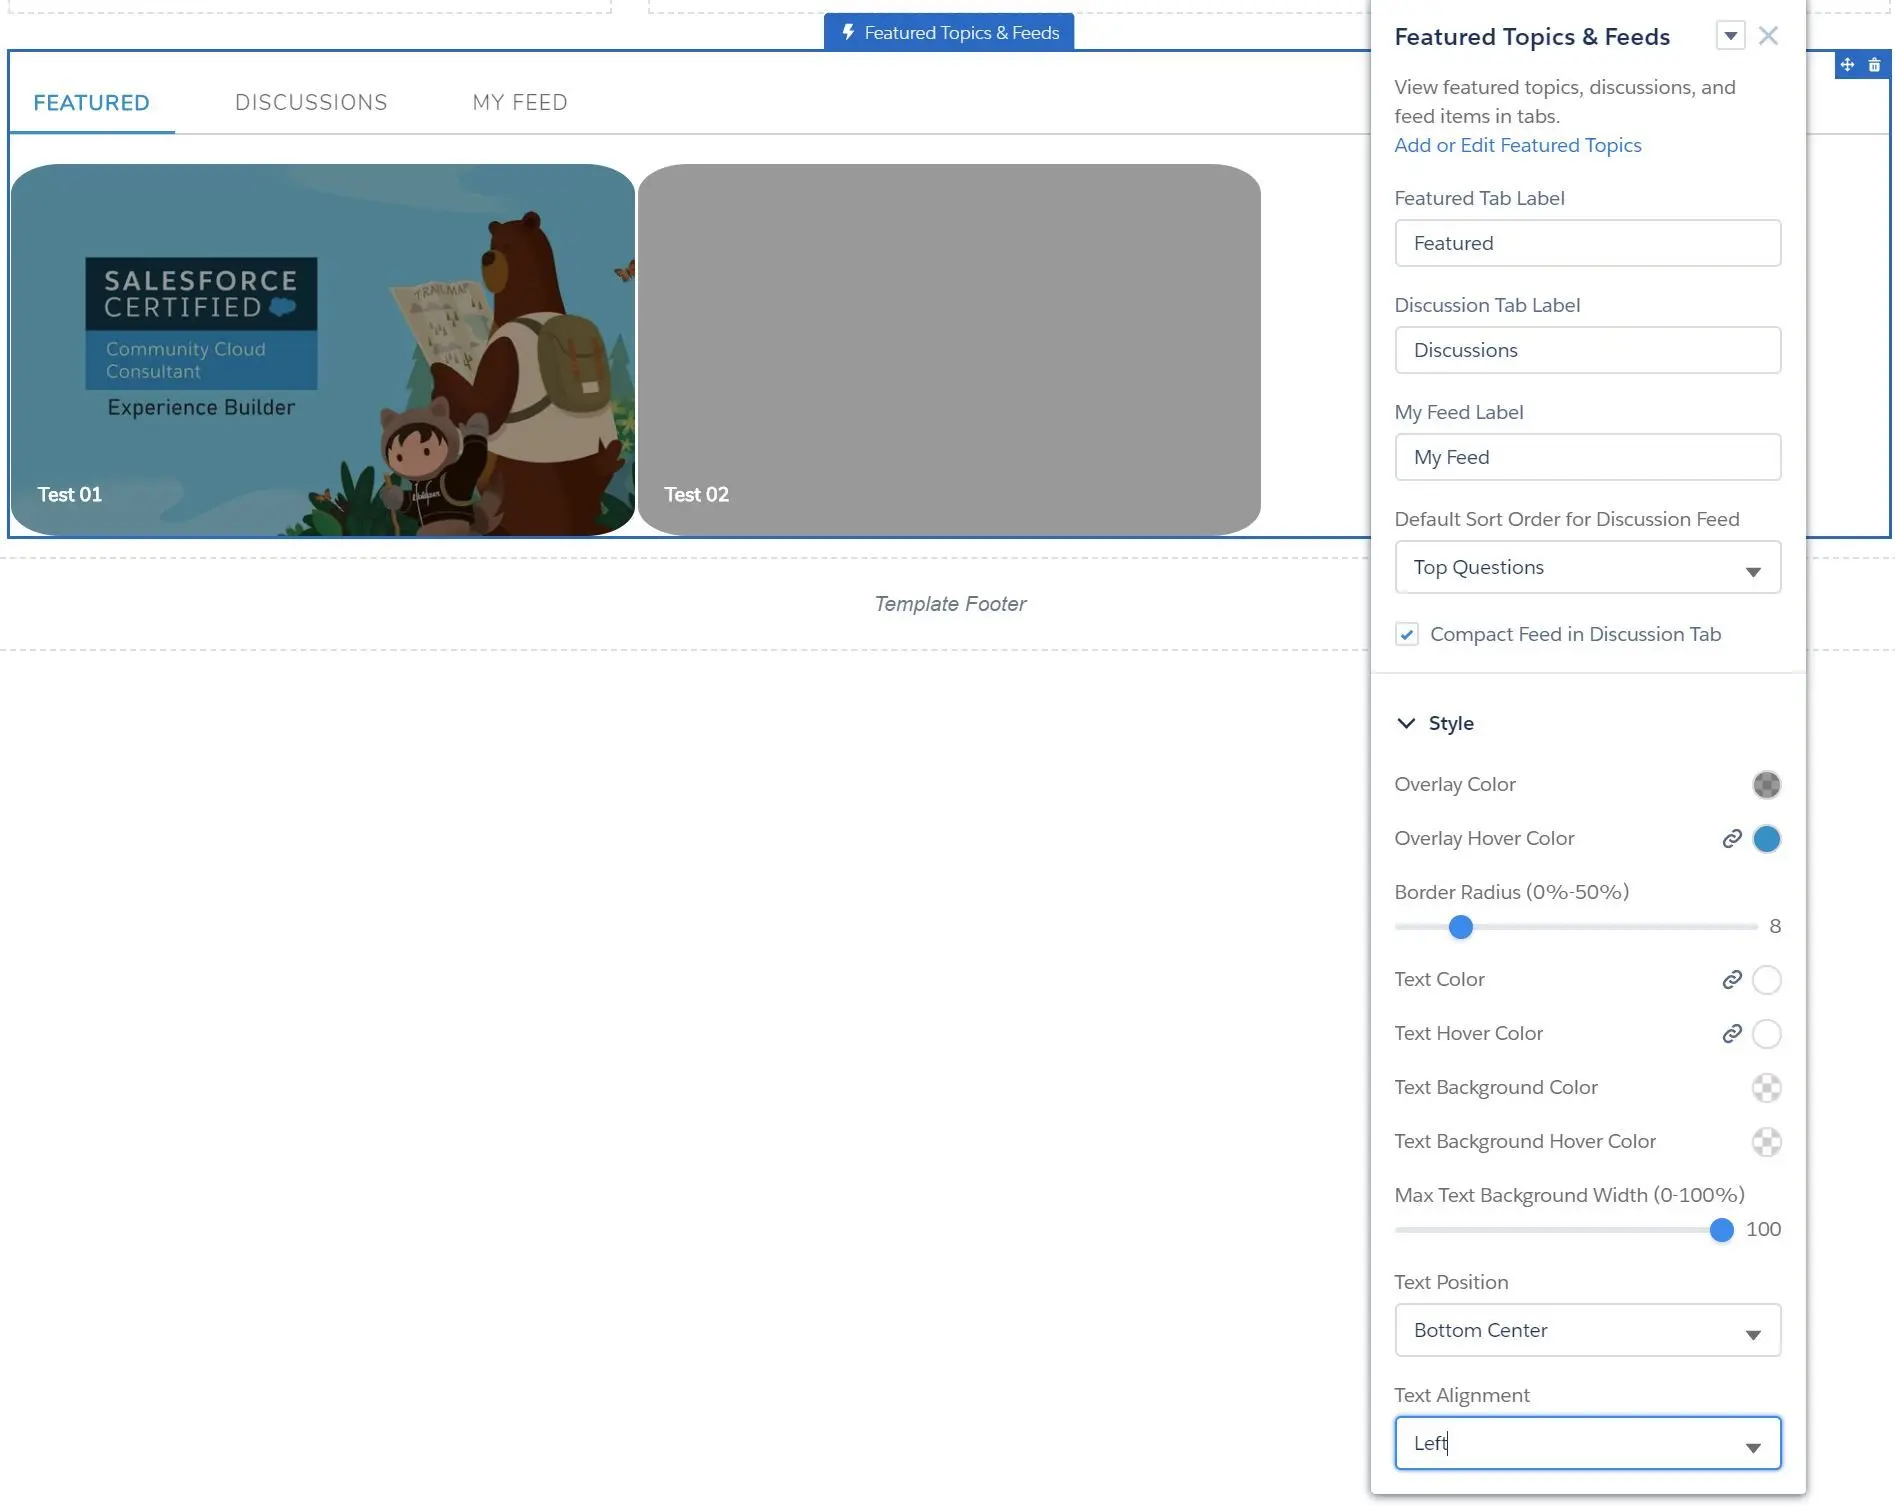Switch to the FEATURED tab

tap(91, 102)
